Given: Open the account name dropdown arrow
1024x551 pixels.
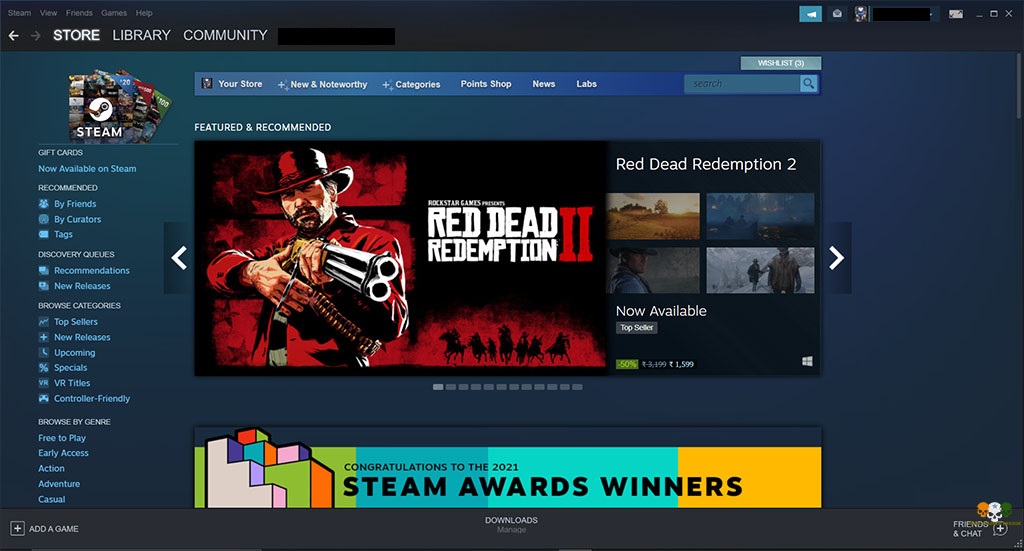Looking at the screenshot, I should pos(931,14).
